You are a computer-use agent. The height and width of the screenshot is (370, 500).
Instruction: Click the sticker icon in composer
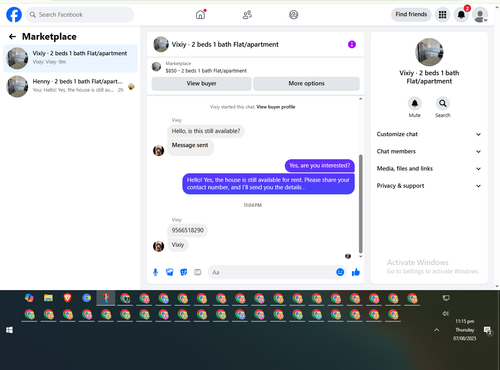tap(184, 272)
